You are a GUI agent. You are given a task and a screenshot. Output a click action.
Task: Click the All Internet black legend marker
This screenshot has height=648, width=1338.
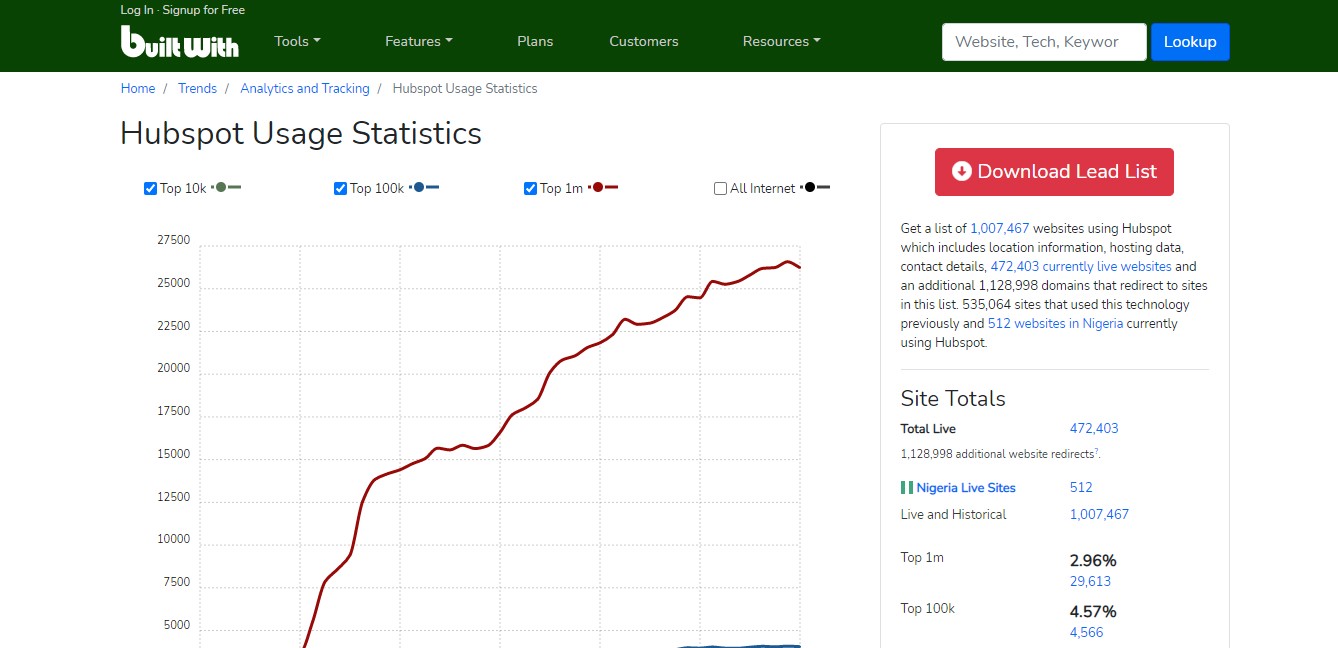pos(816,187)
